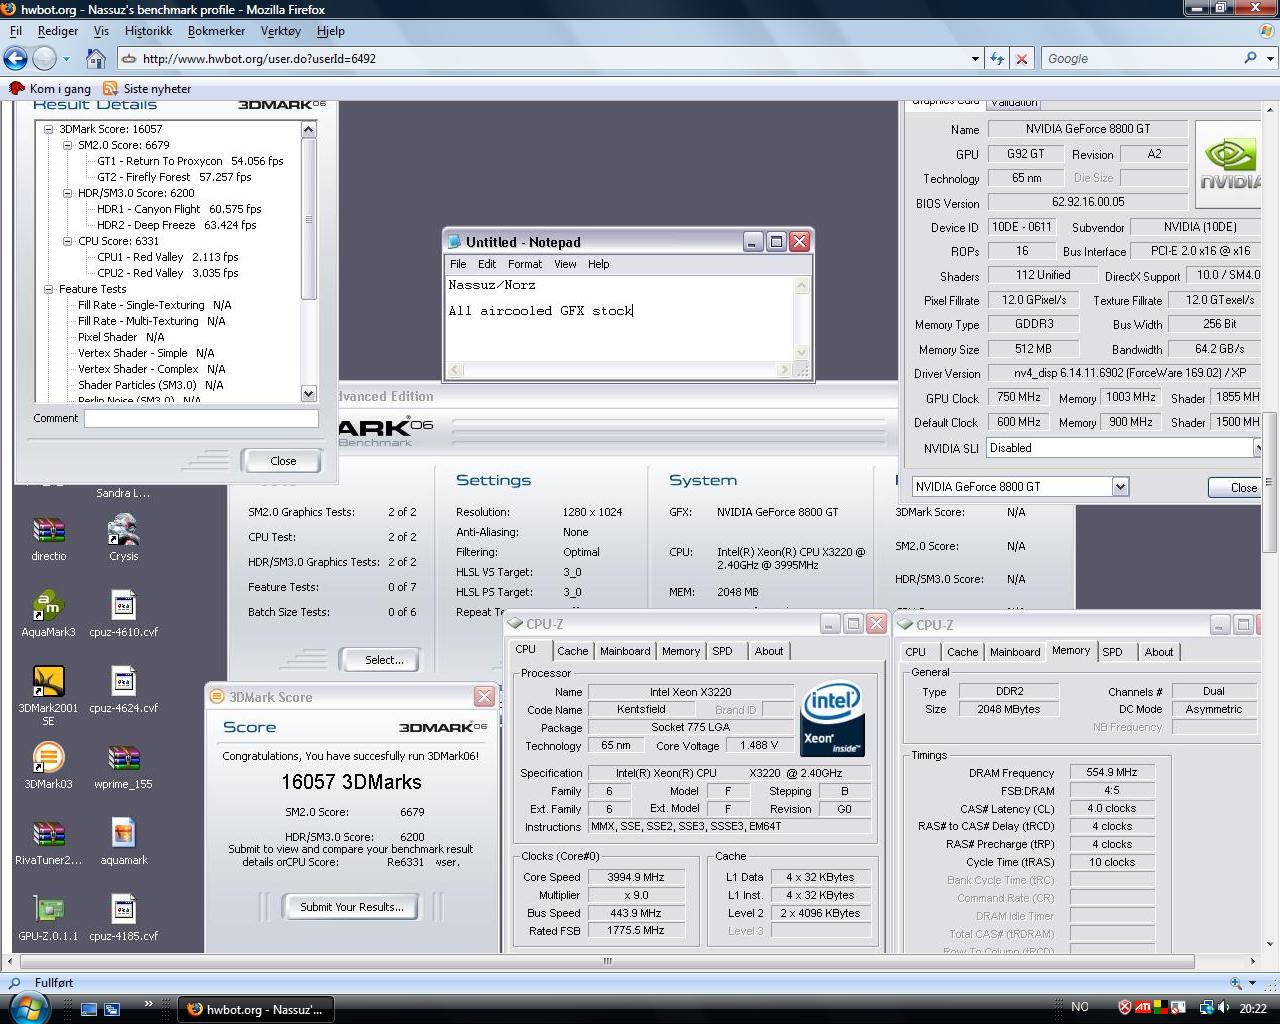The image size is (1280, 1024).
Task: Switch to Mainboard tab in left CPU-Z
Action: (x=625, y=651)
